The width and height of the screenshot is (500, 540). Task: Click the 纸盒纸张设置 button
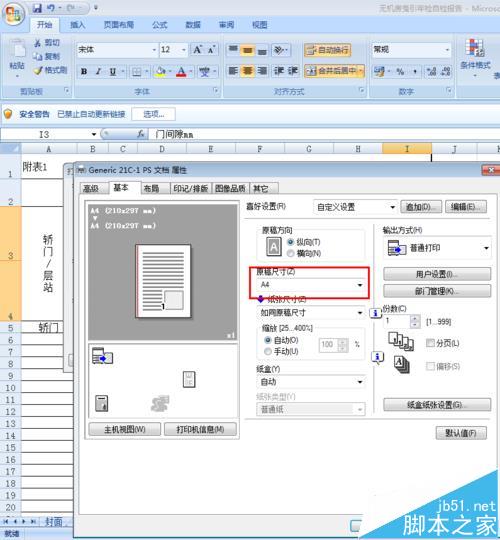437,405
